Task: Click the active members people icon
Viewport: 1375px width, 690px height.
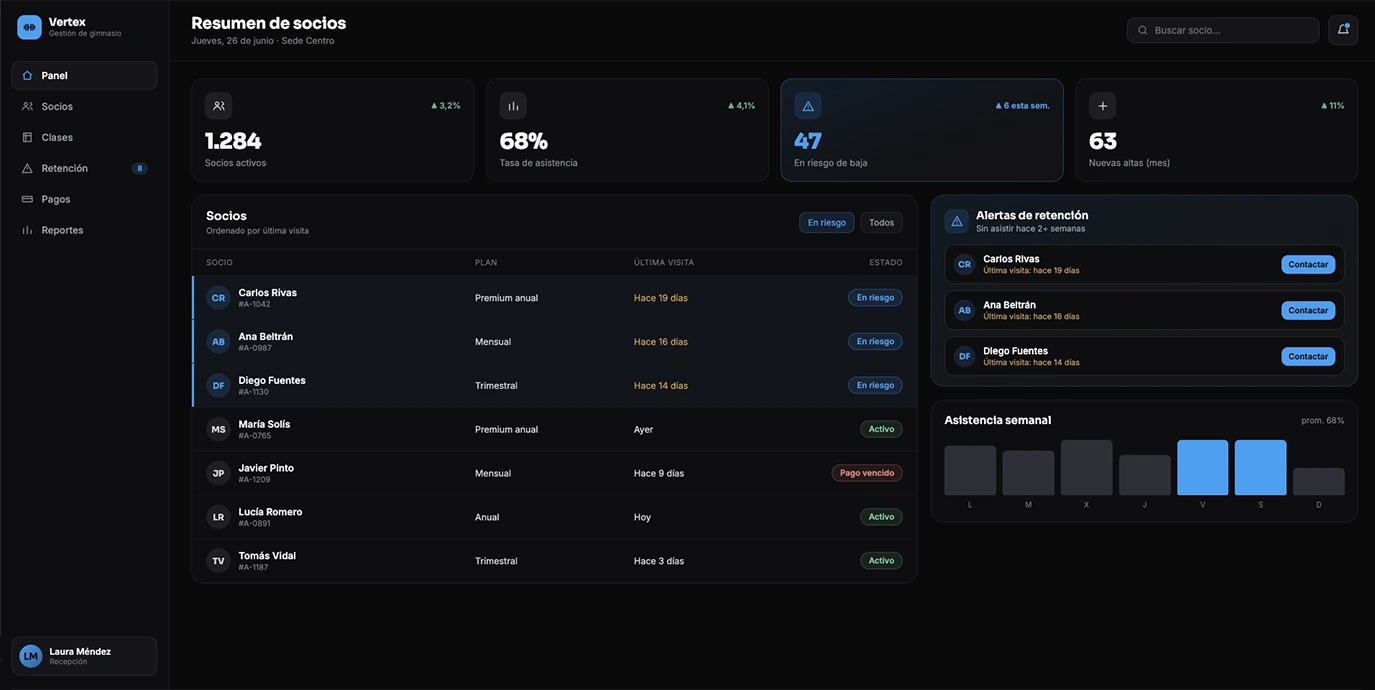Action: (219, 106)
